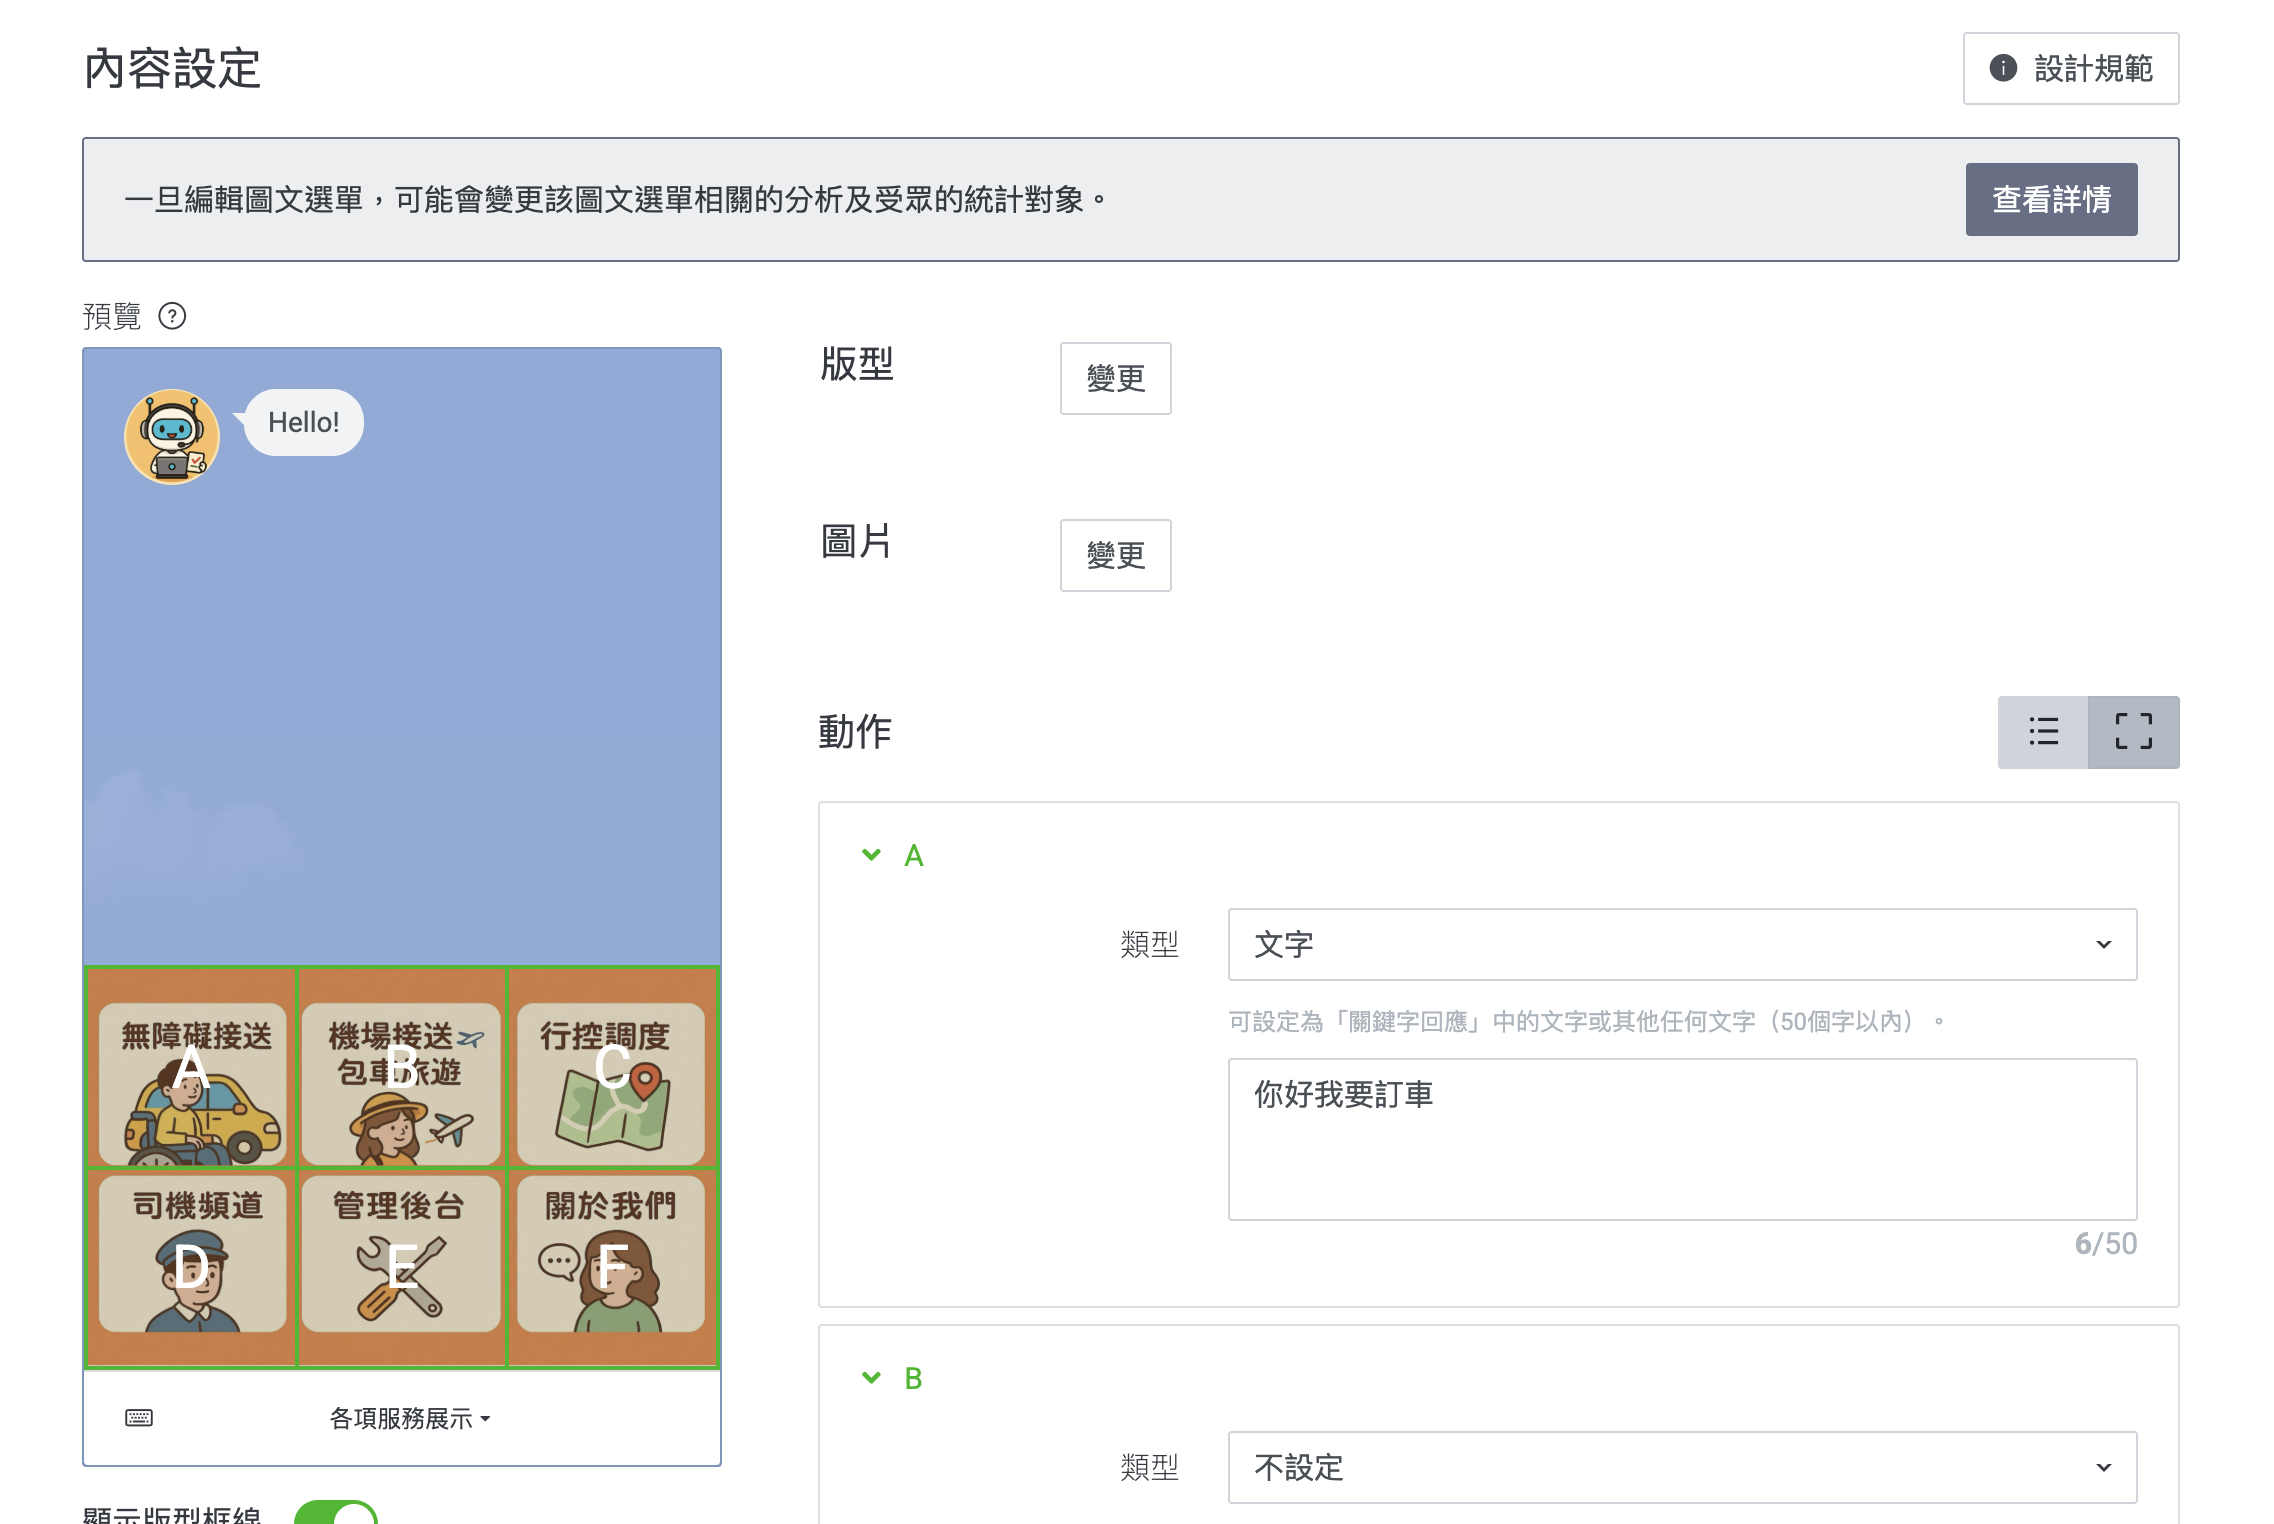The image size is (2274, 1524).
Task: Toggle the 顯示版型框線 switch
Action: pyautogui.click(x=339, y=1517)
